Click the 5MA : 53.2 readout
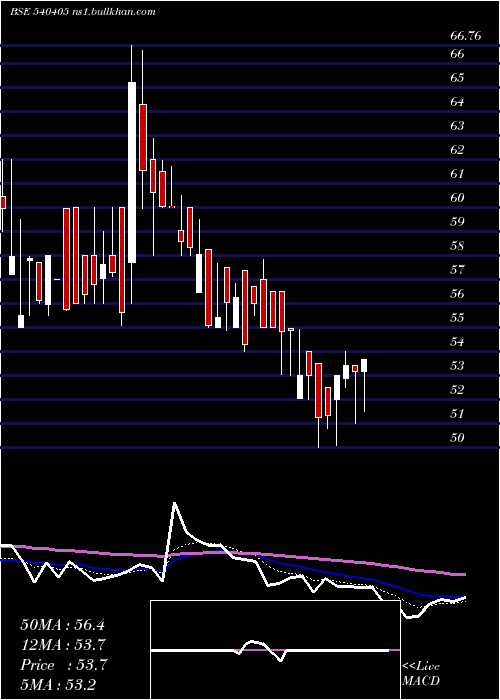500x700 pixels. click(58, 685)
